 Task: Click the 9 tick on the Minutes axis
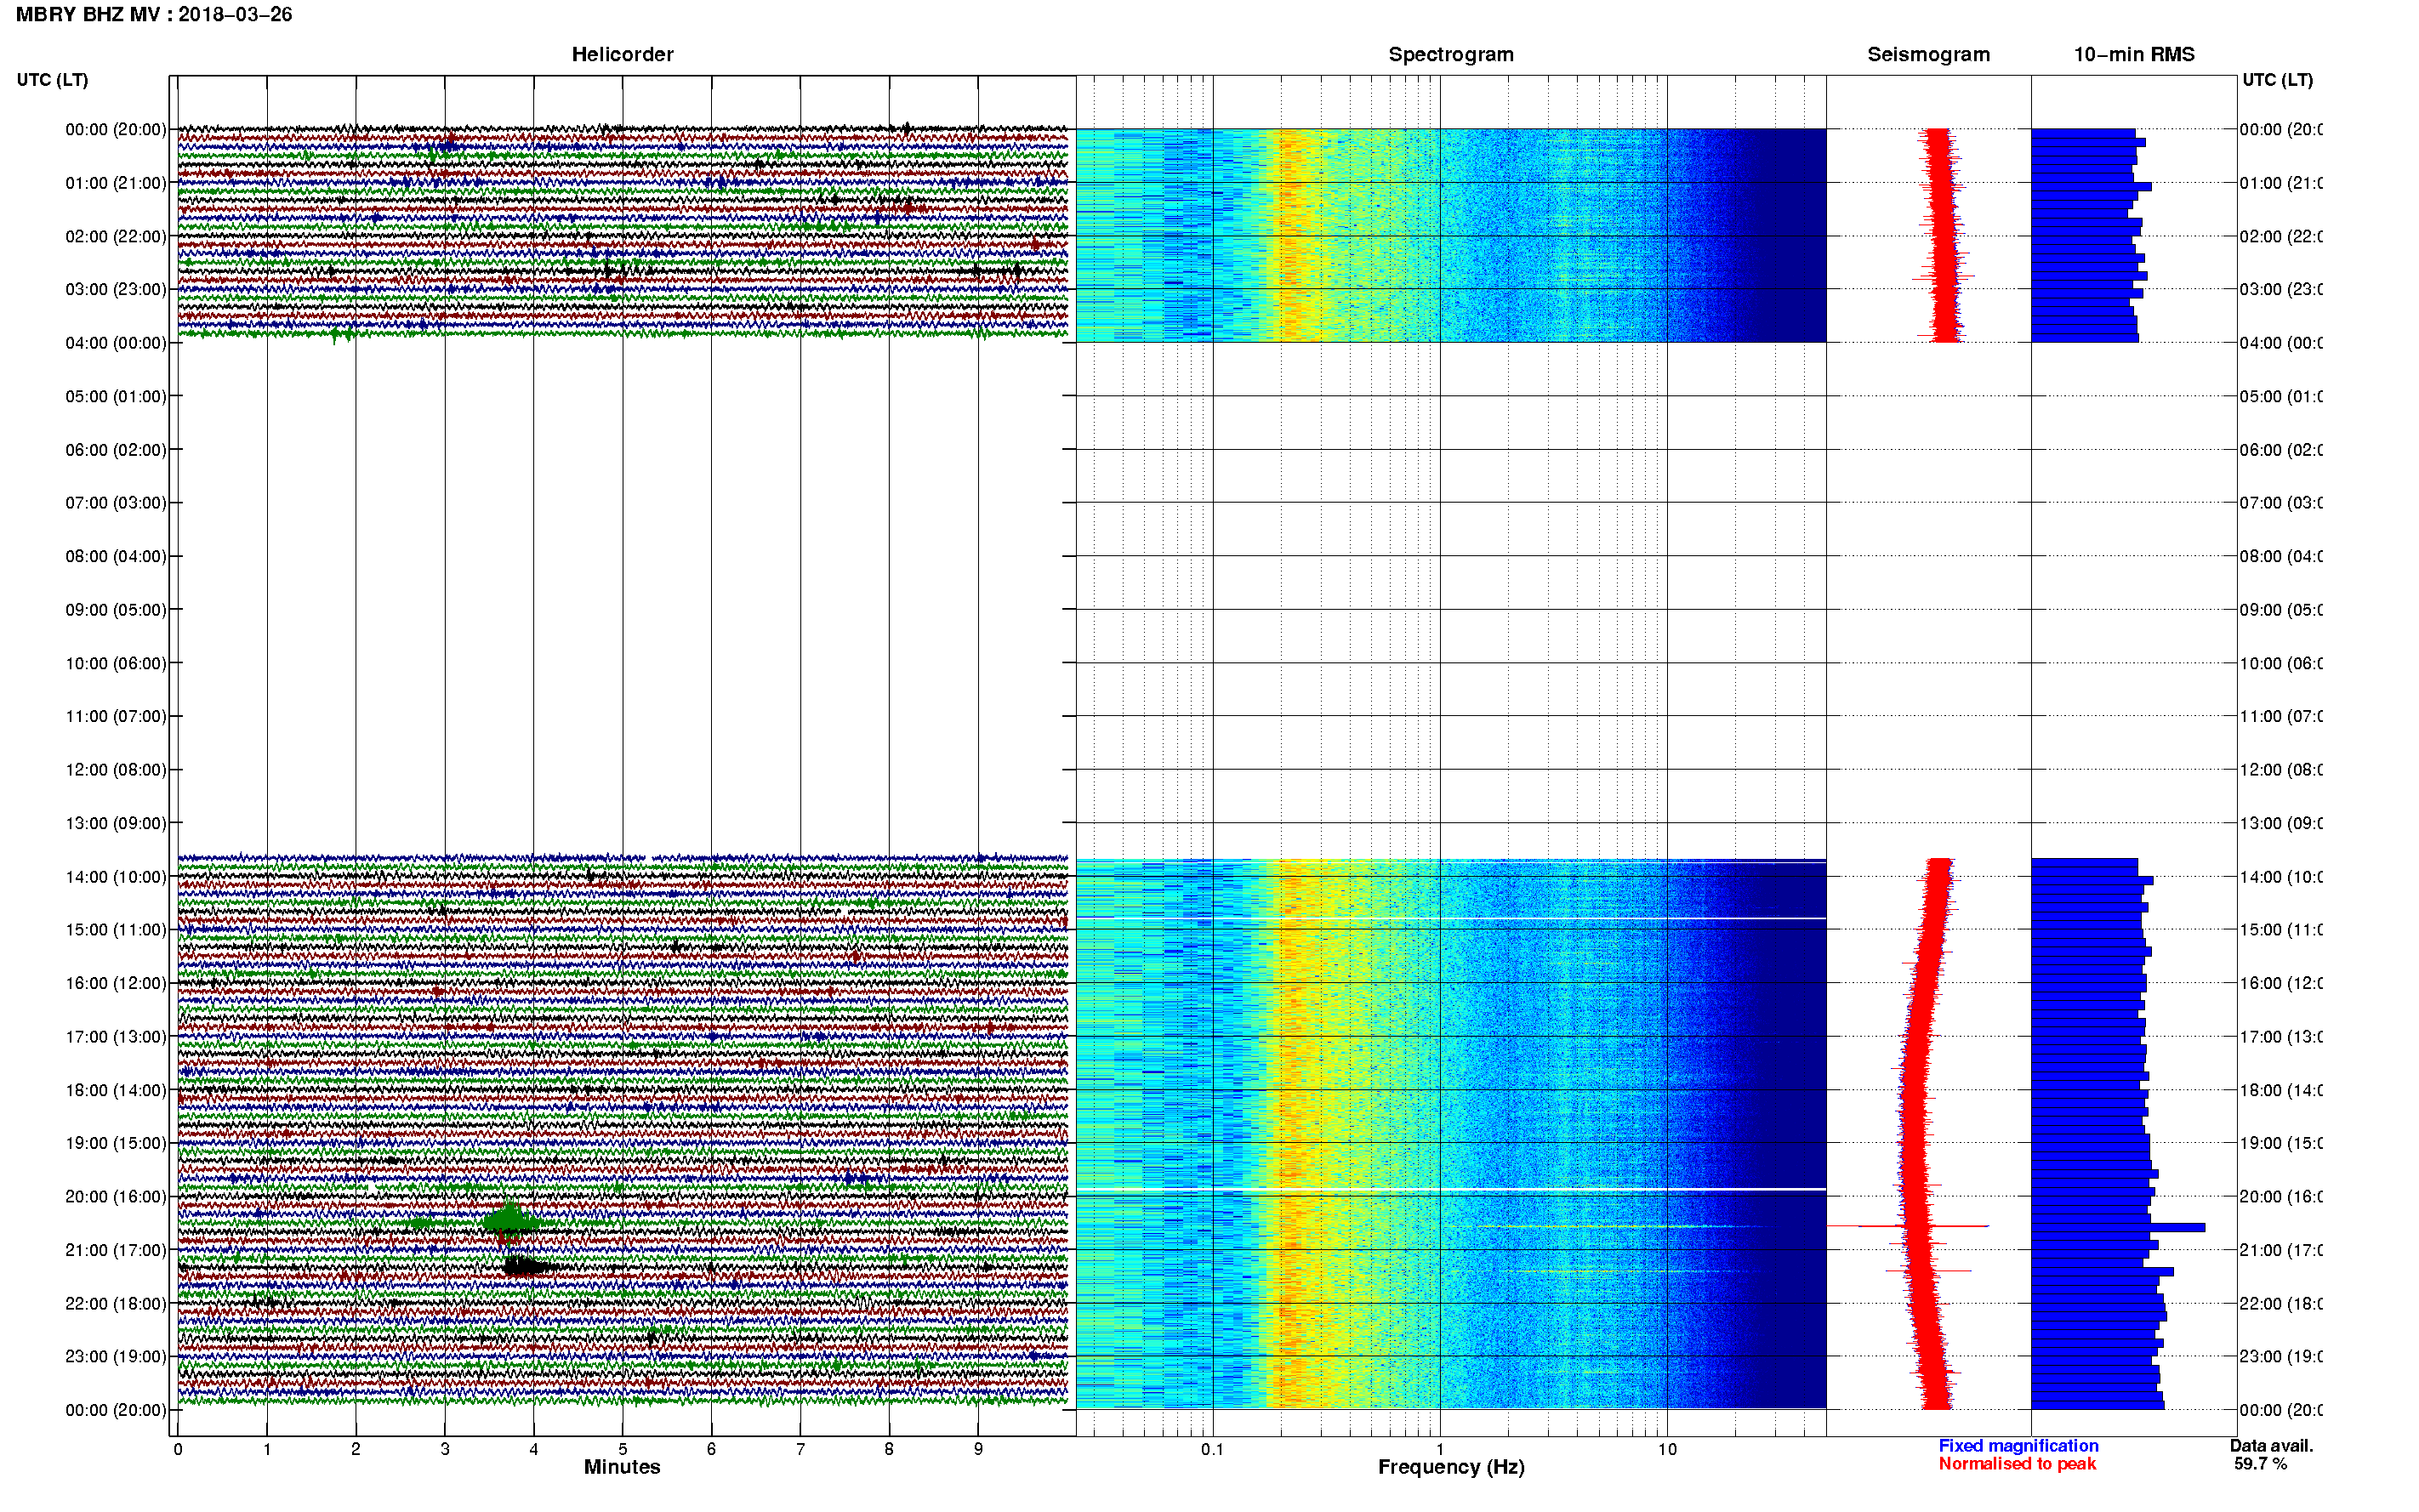coord(978,1449)
